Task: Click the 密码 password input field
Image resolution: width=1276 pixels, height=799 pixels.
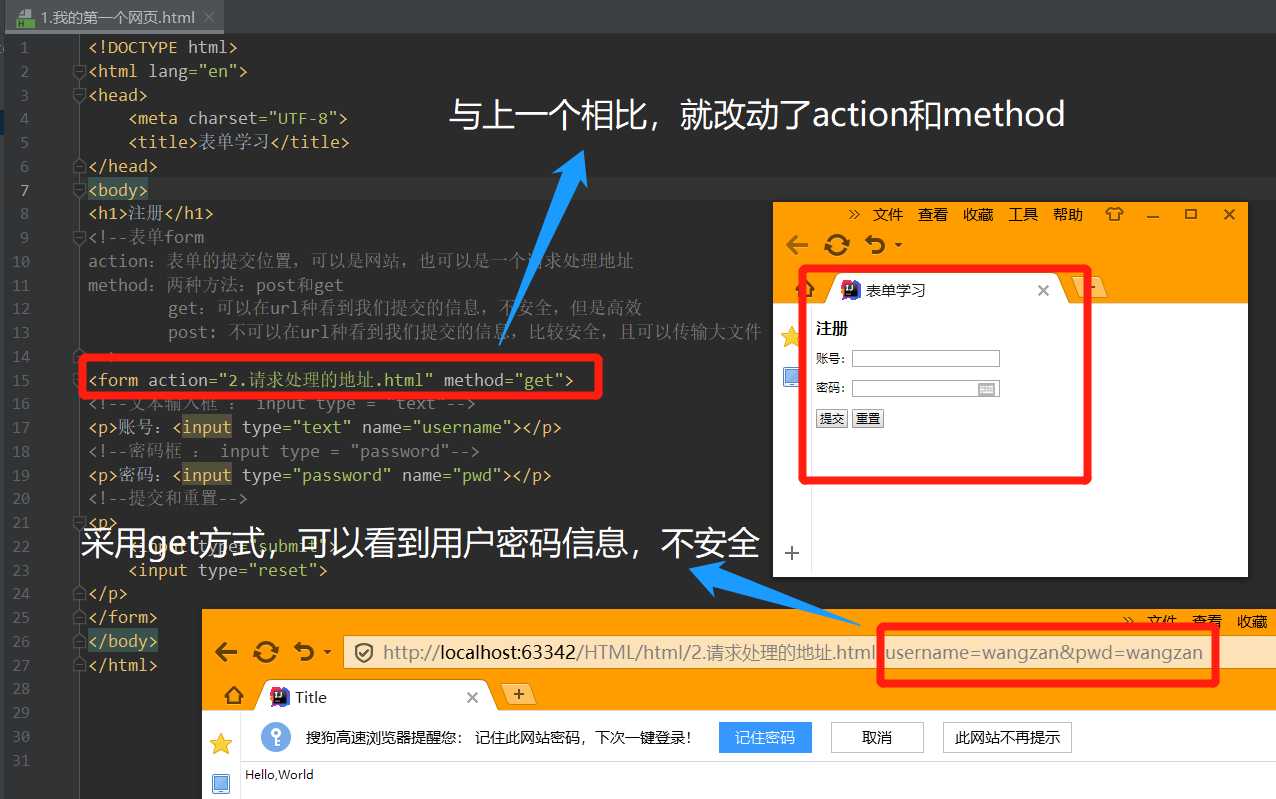Action: coord(926,389)
